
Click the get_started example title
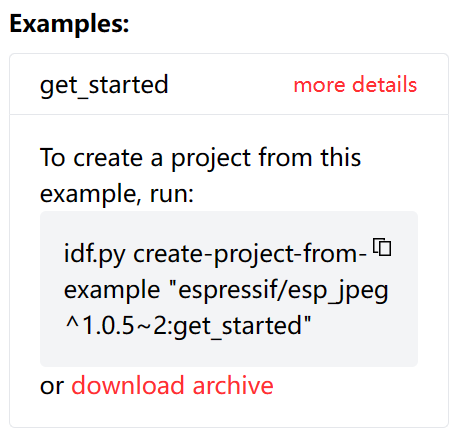click(x=104, y=85)
